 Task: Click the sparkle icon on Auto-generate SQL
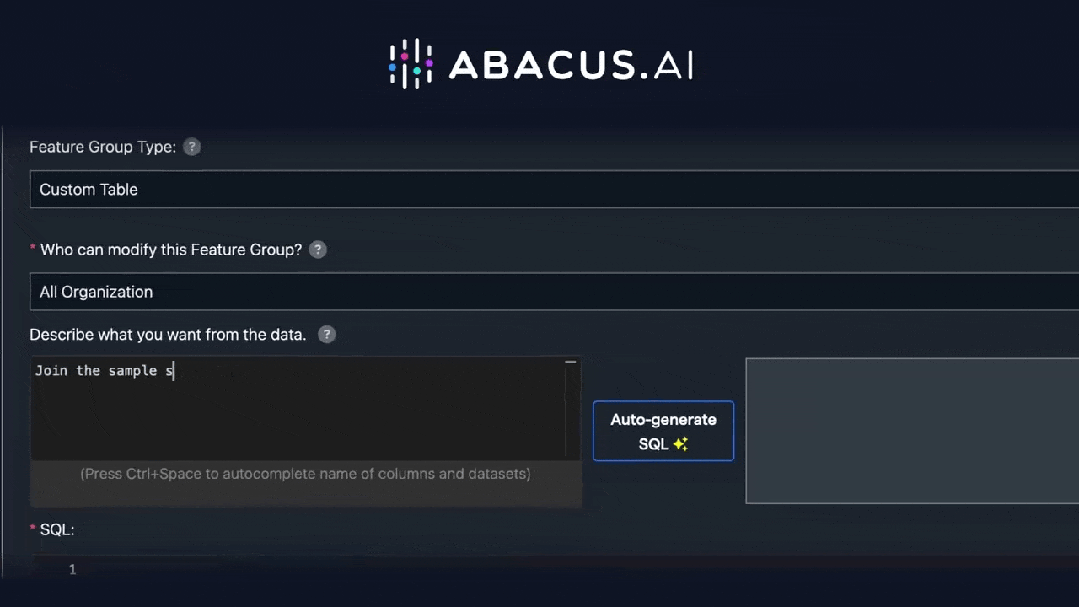681,444
